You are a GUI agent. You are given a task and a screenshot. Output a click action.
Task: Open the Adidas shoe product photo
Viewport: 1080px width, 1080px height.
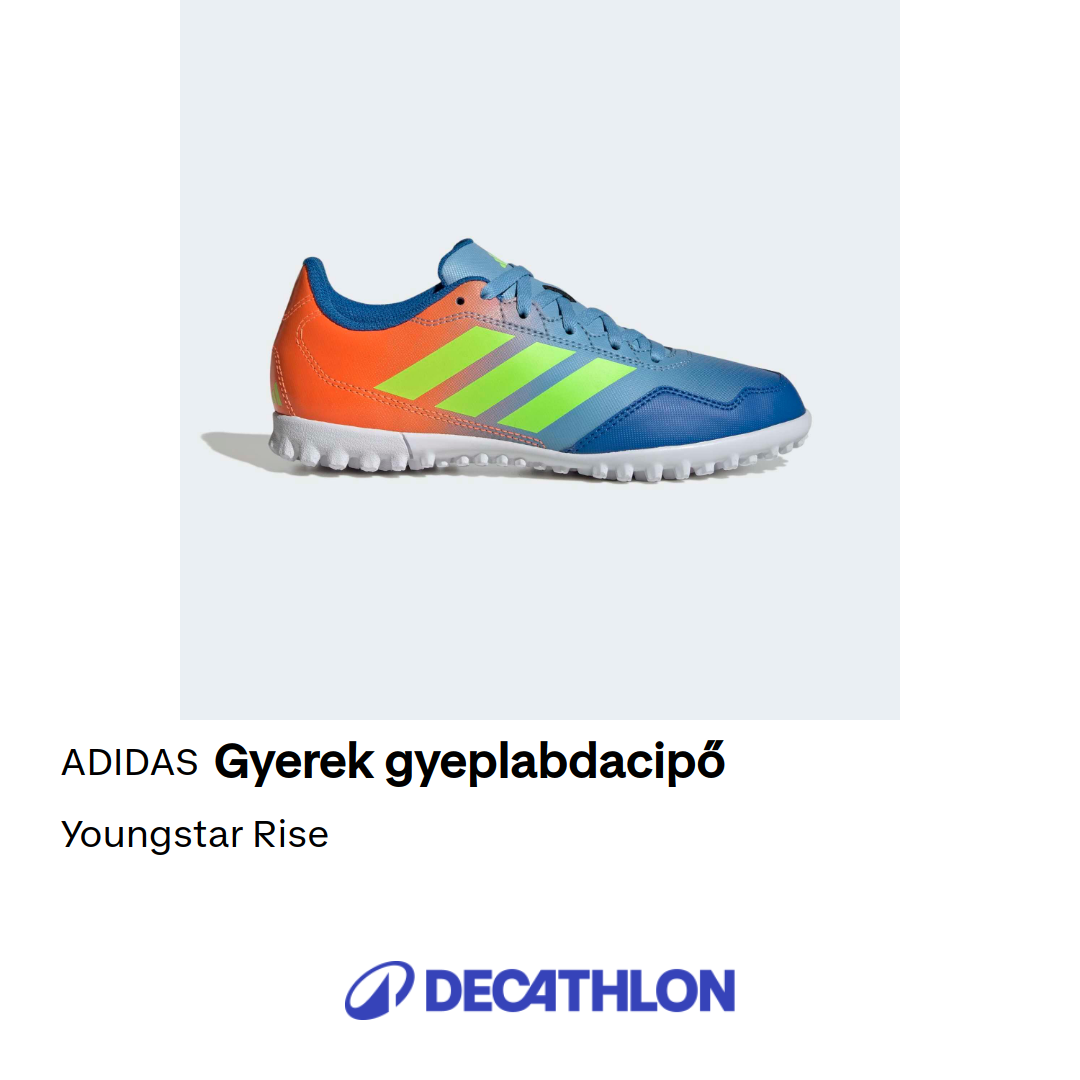coord(539,360)
